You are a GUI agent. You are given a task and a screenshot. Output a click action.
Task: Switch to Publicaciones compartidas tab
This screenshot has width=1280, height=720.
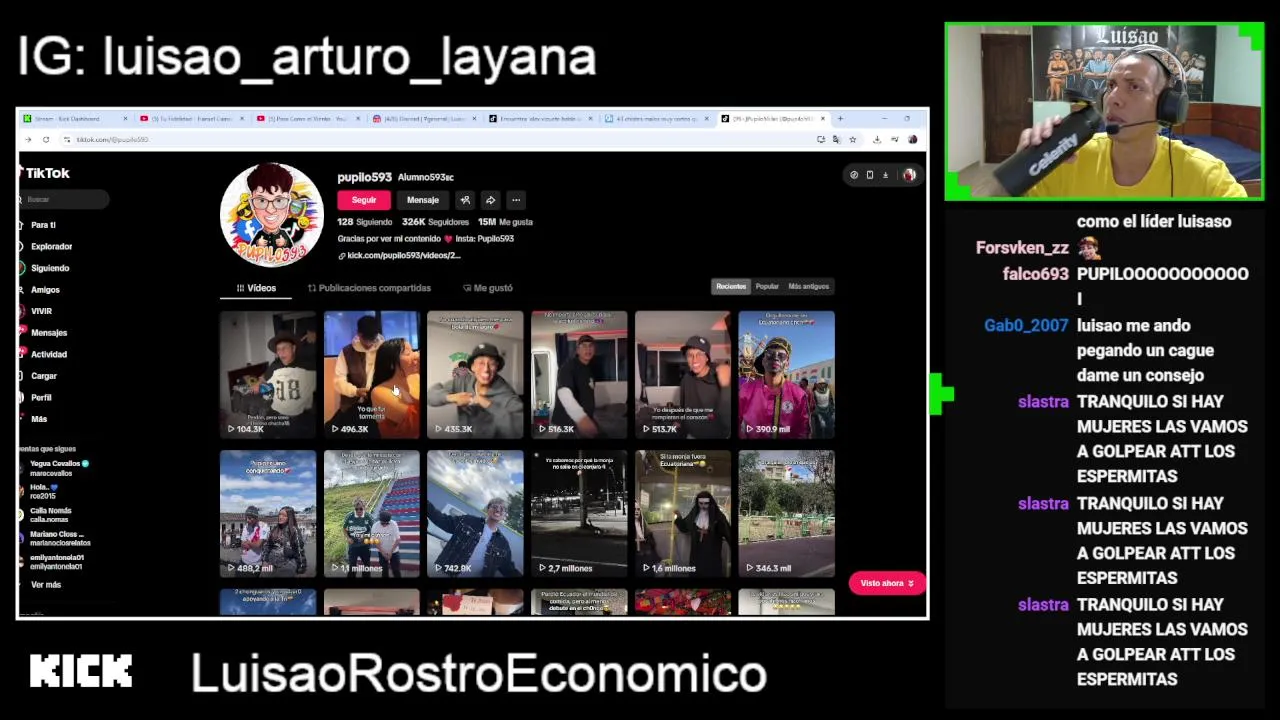pos(369,288)
